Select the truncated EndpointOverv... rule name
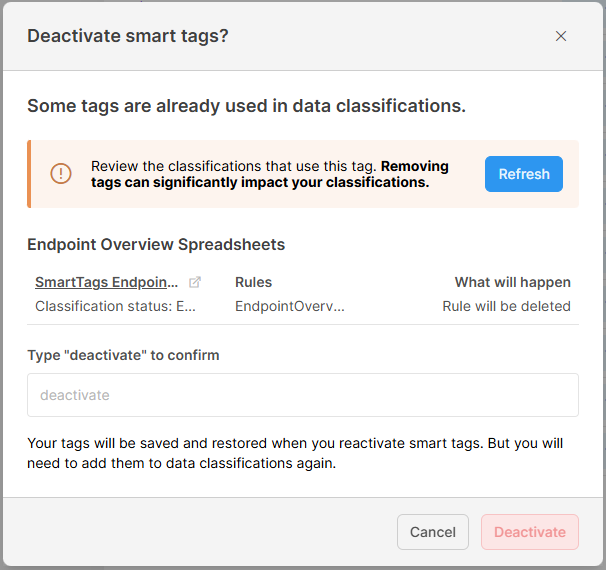Viewport: 606px width, 570px height. [x=289, y=306]
